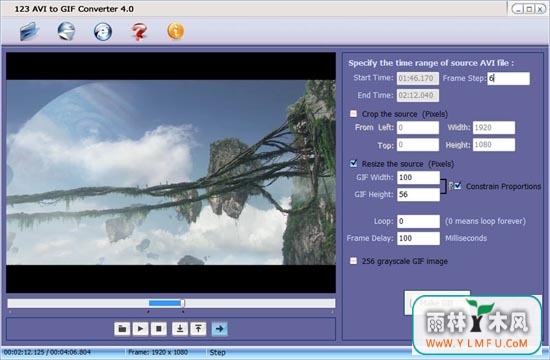Click the crop Height field showing 1080
550x360 pixels.
click(x=494, y=145)
